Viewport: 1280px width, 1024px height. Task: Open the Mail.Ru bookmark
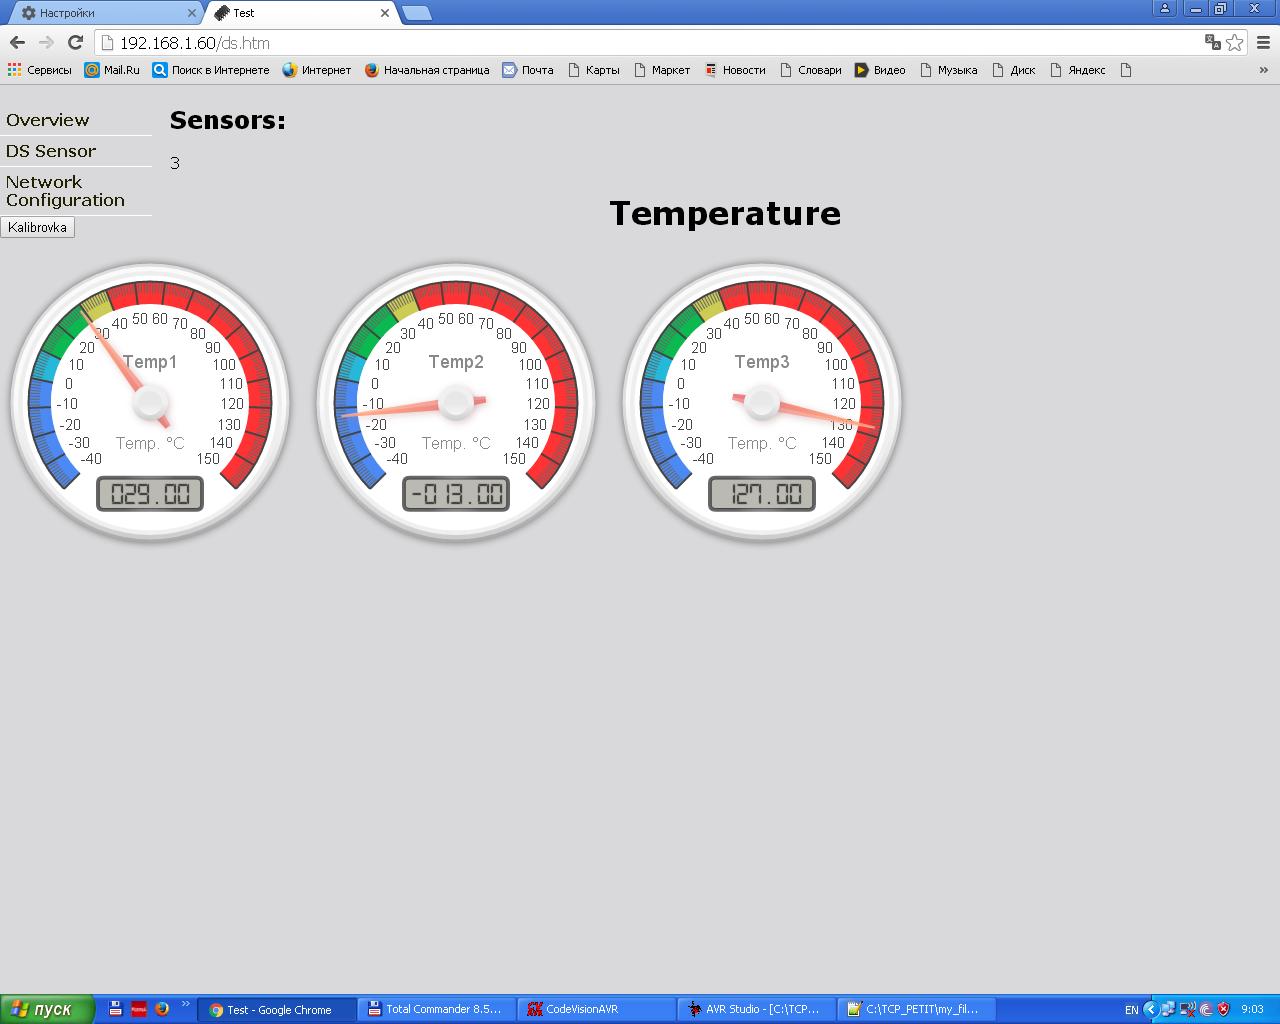(112, 70)
